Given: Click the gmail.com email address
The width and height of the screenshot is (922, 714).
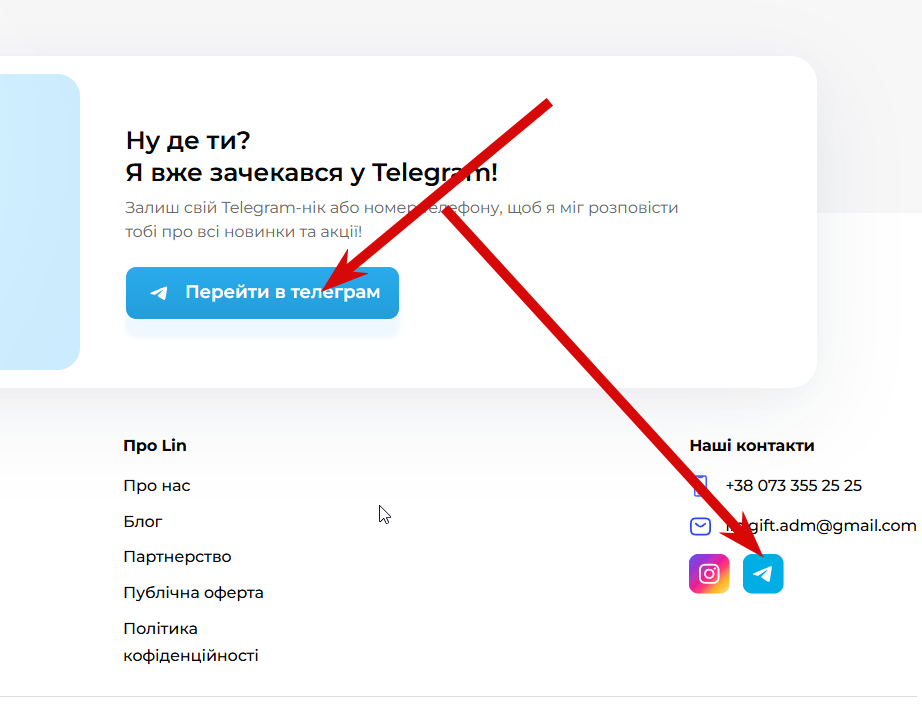Looking at the screenshot, I should [x=821, y=526].
